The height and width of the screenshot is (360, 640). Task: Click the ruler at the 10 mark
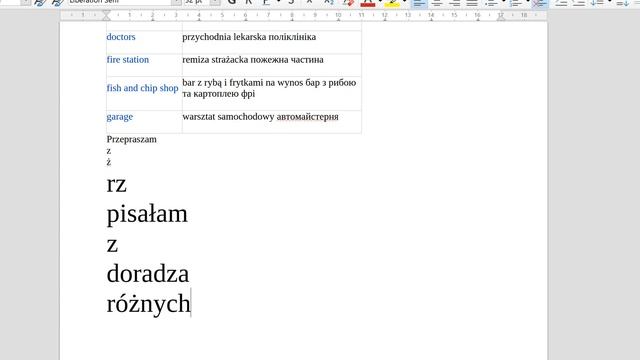tap(338, 15)
